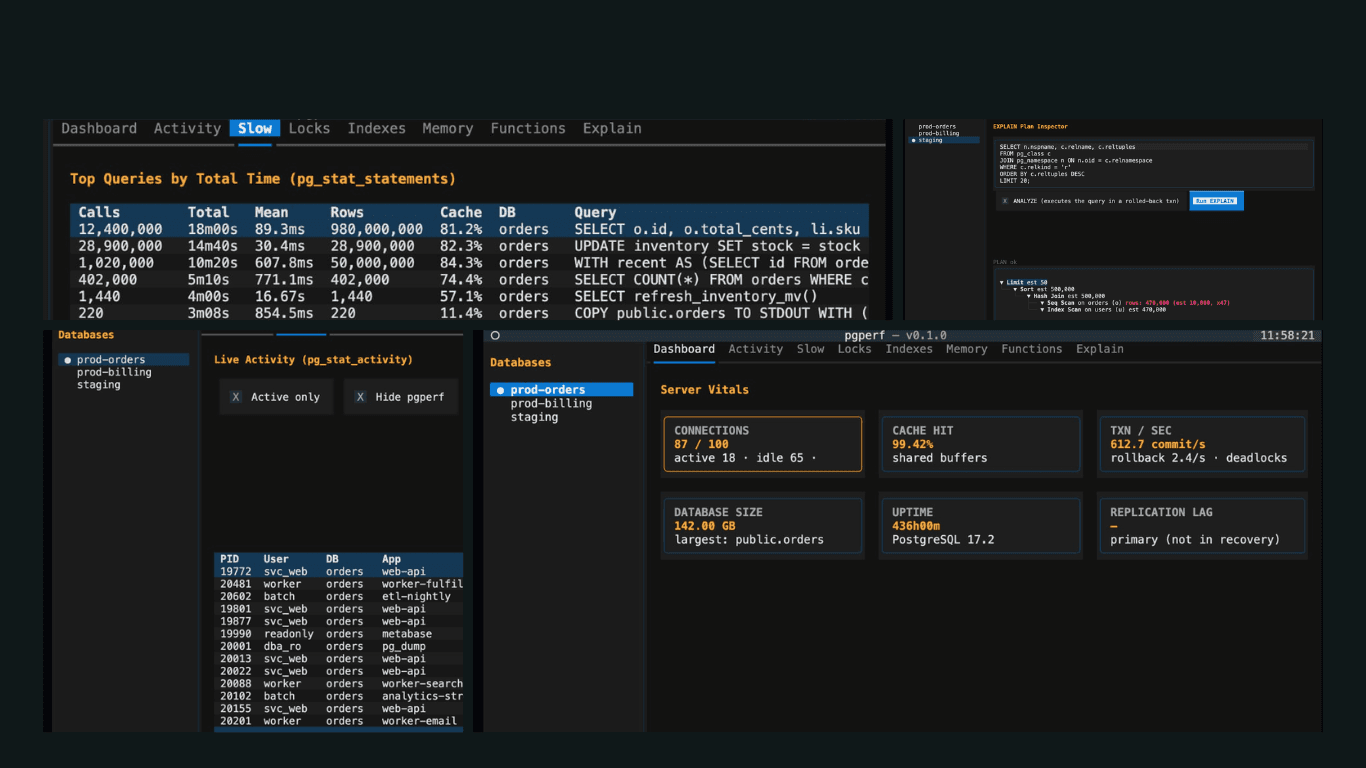Select the worker-email row PID 20201

pos(339,721)
